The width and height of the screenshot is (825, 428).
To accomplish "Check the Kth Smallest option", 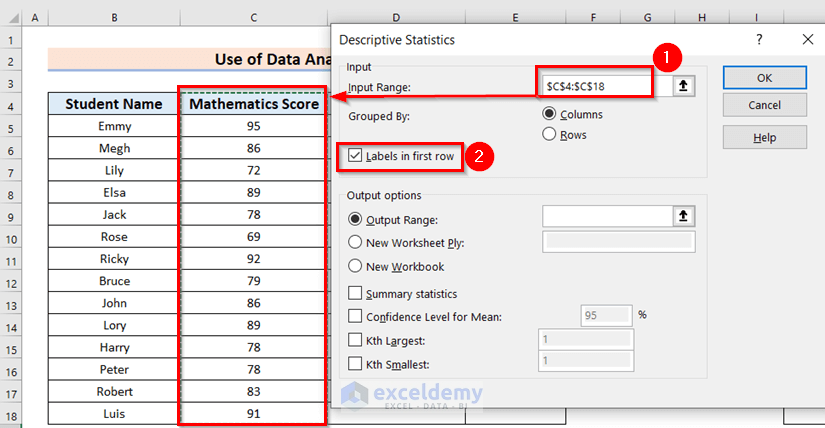I will [x=355, y=364].
